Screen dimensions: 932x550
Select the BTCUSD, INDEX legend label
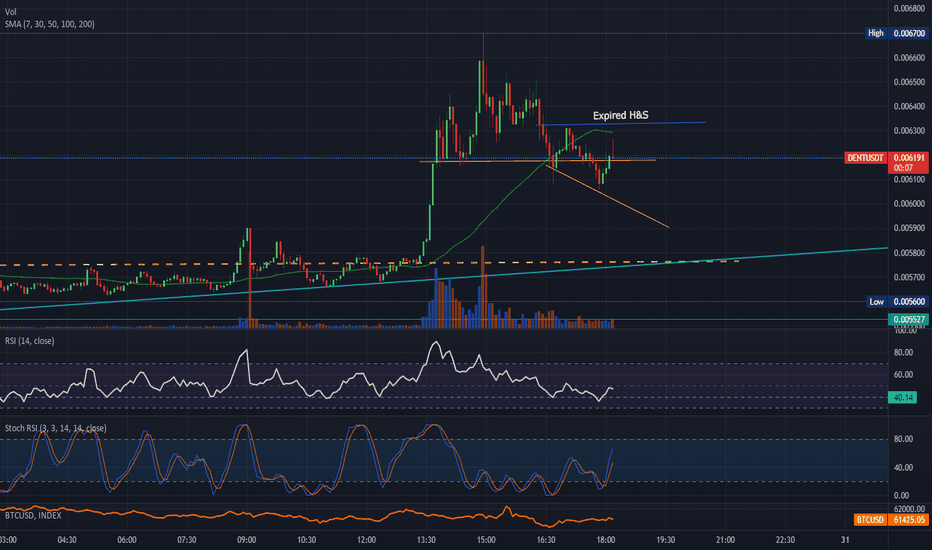tap(33, 516)
